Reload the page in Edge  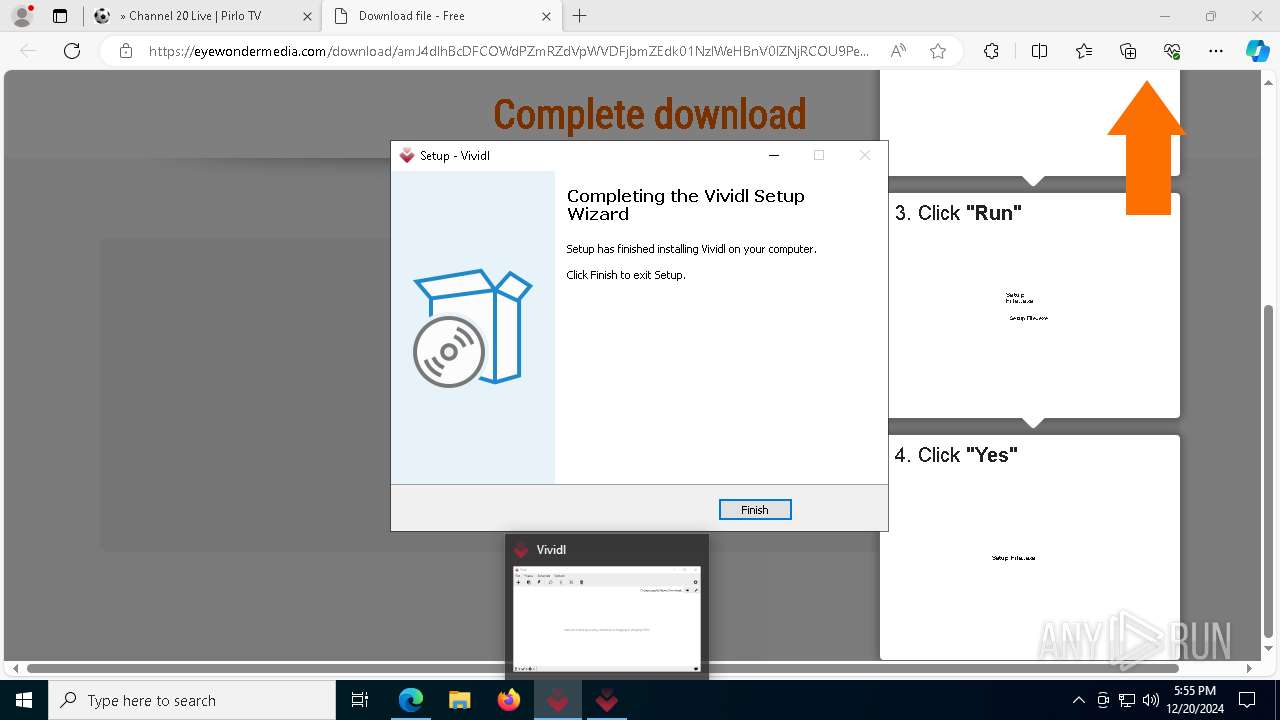[72, 51]
